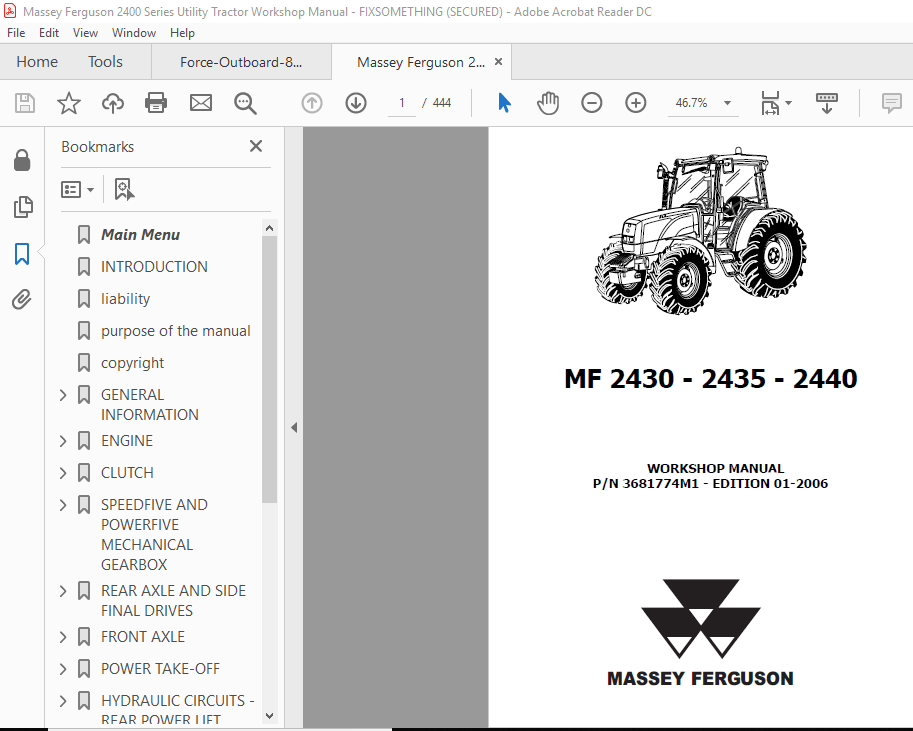Open the zoom percentage dropdown

[x=727, y=103]
